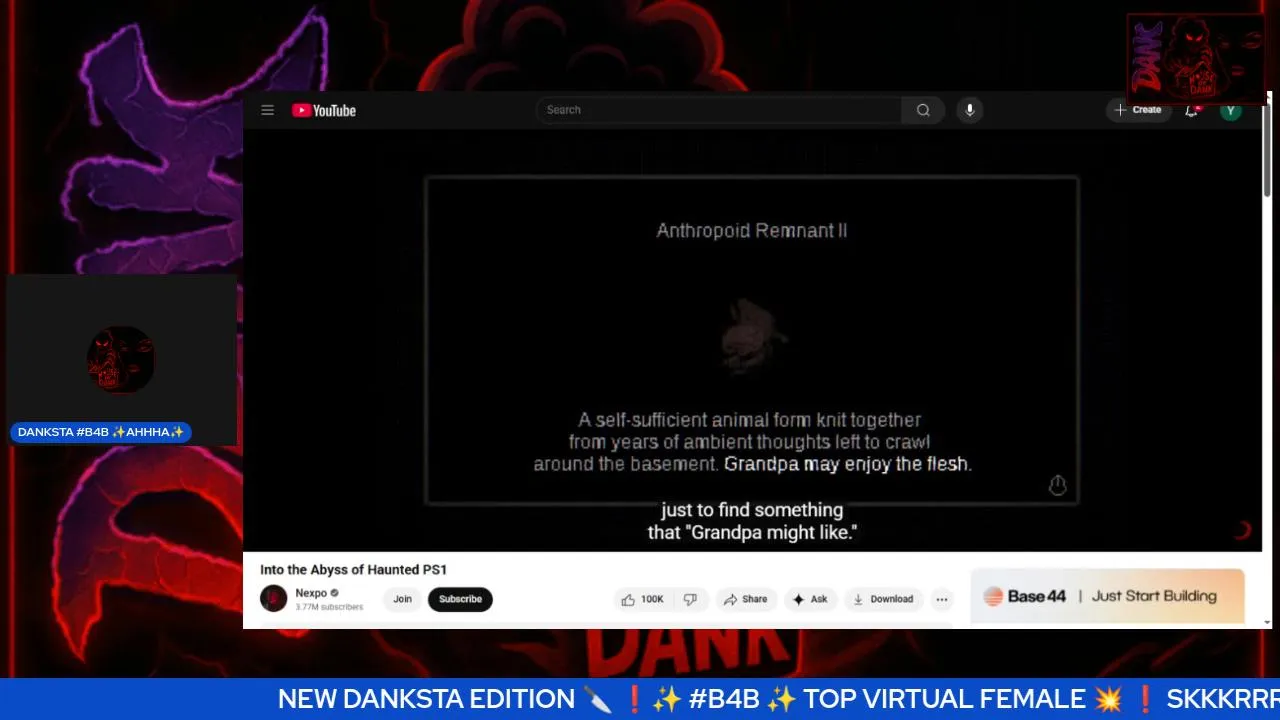Start voice search with microphone icon
The width and height of the screenshot is (1280, 720).
coord(969,110)
